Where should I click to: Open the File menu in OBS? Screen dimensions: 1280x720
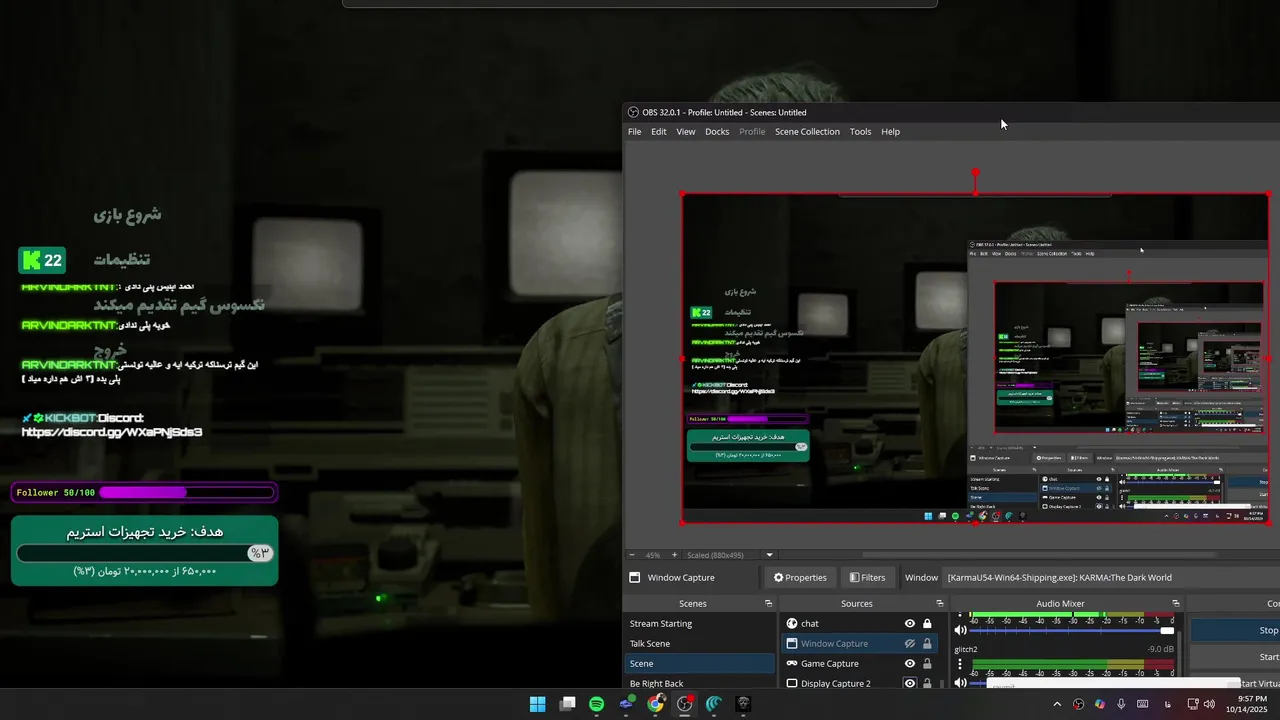[634, 132]
